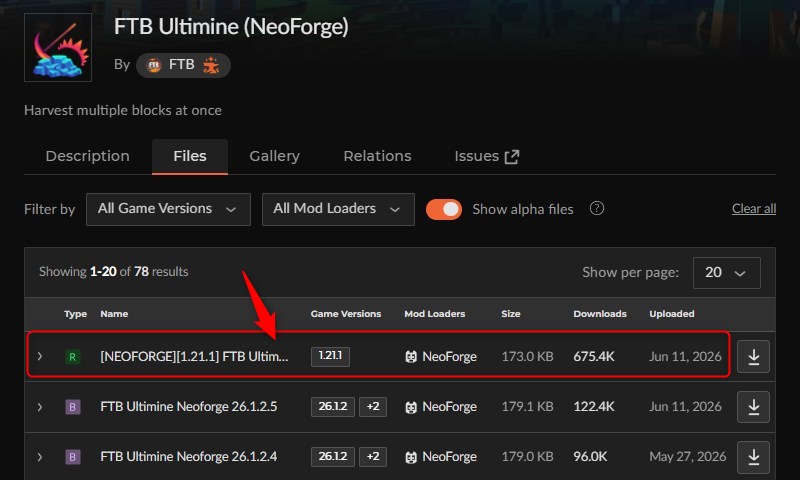Select the Files tab
800x480 pixels.
pos(190,156)
